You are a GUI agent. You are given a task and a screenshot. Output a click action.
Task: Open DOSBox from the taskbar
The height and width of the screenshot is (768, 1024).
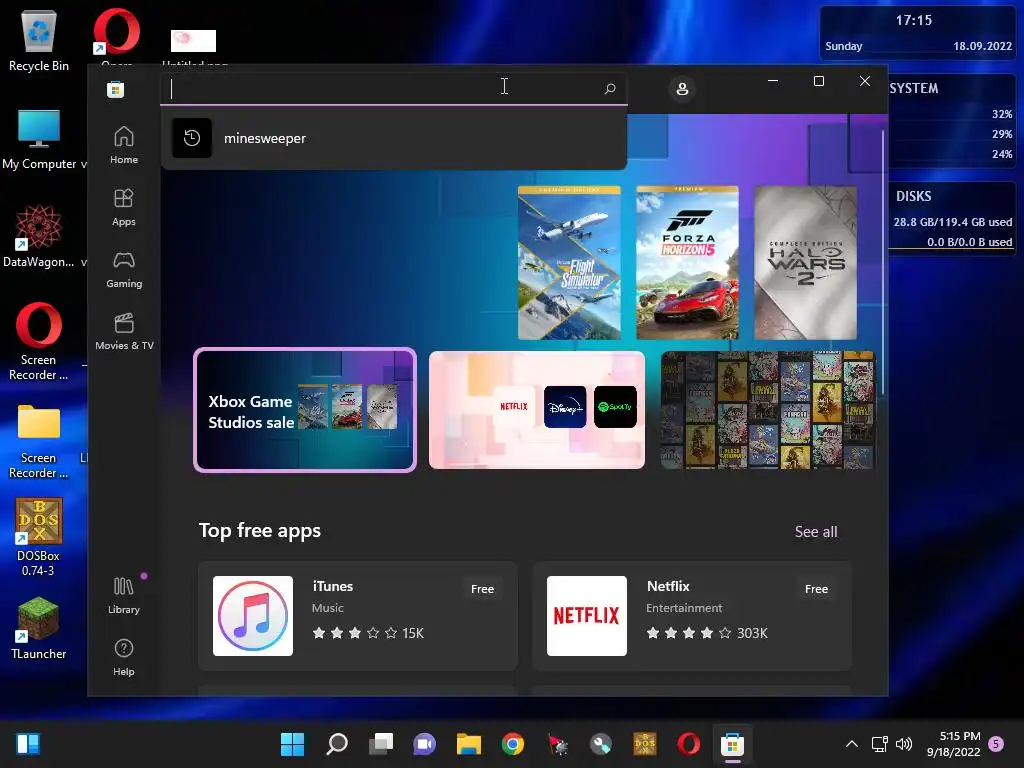pyautogui.click(x=645, y=744)
